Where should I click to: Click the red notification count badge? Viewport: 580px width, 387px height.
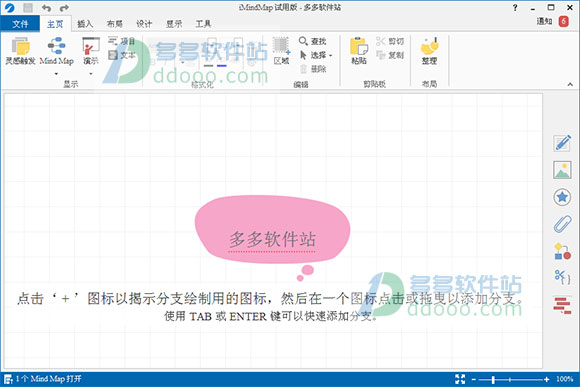point(564,21)
